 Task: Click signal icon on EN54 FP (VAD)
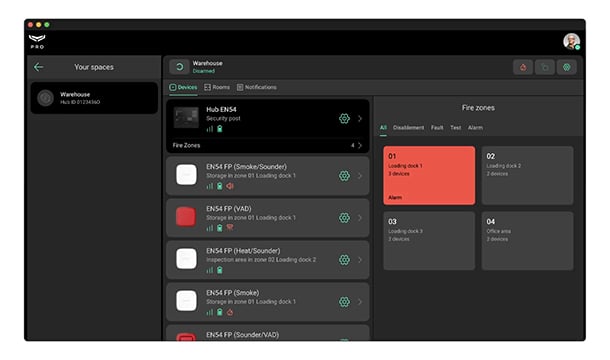click(210, 228)
